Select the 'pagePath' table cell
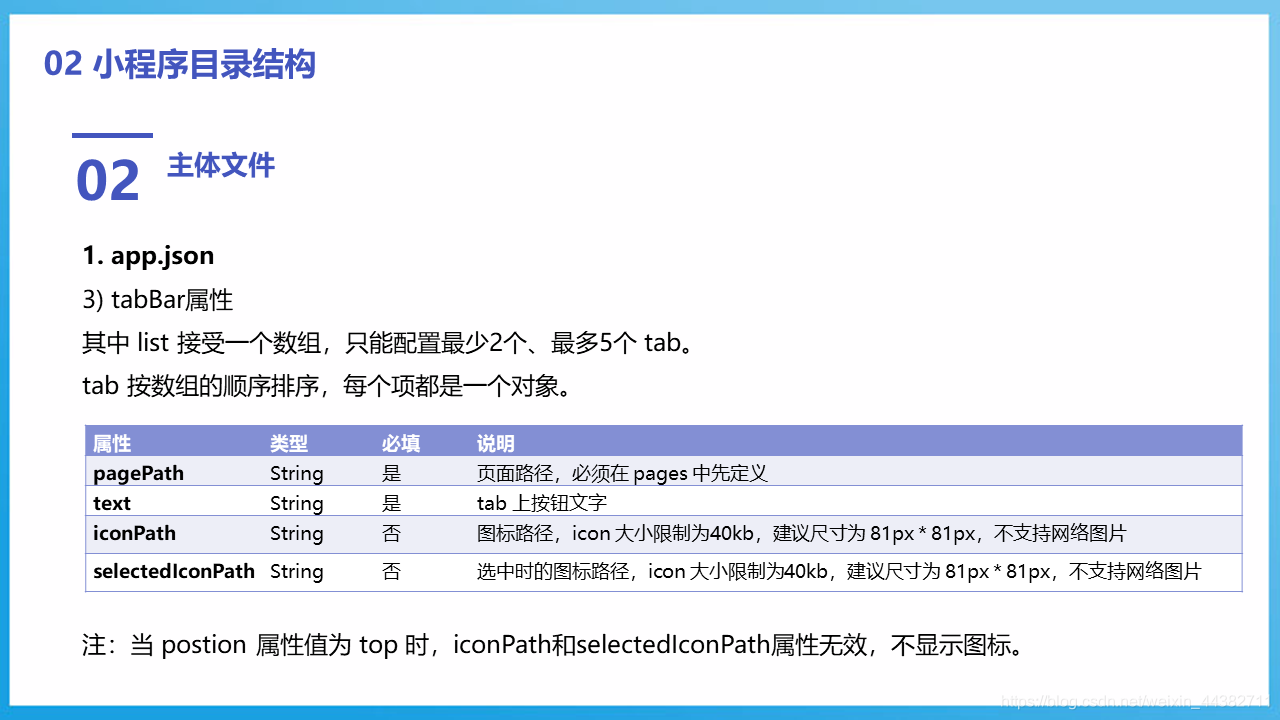Image resolution: width=1280 pixels, height=720 pixels. 139,473
